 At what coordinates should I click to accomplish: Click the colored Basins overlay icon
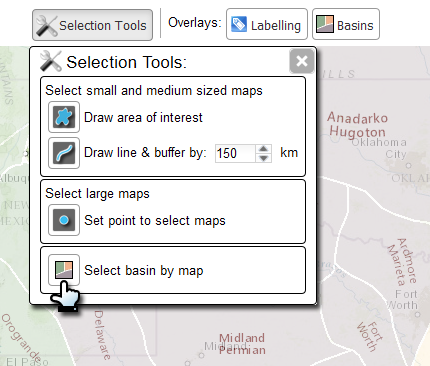[325, 24]
